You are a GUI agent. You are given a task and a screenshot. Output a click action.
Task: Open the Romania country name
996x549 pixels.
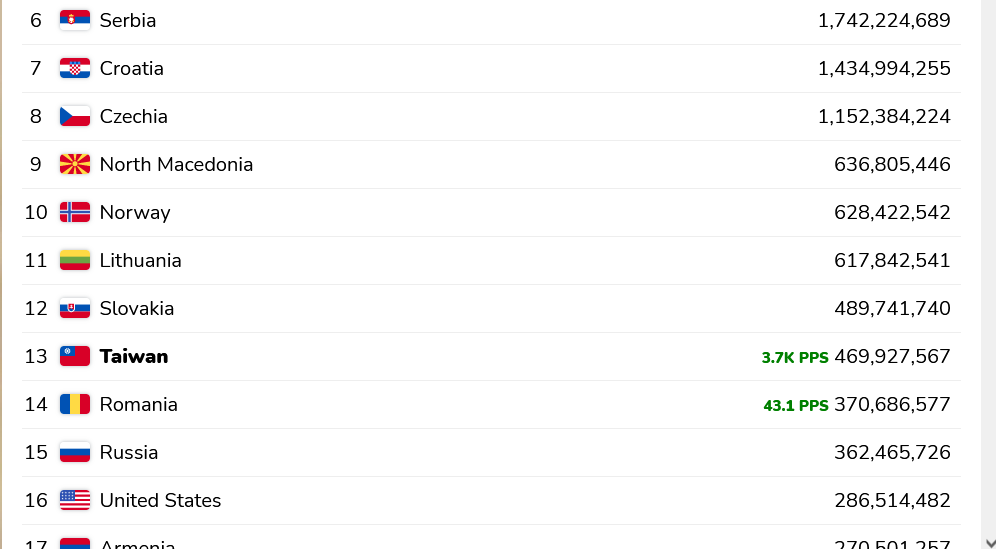coord(138,404)
